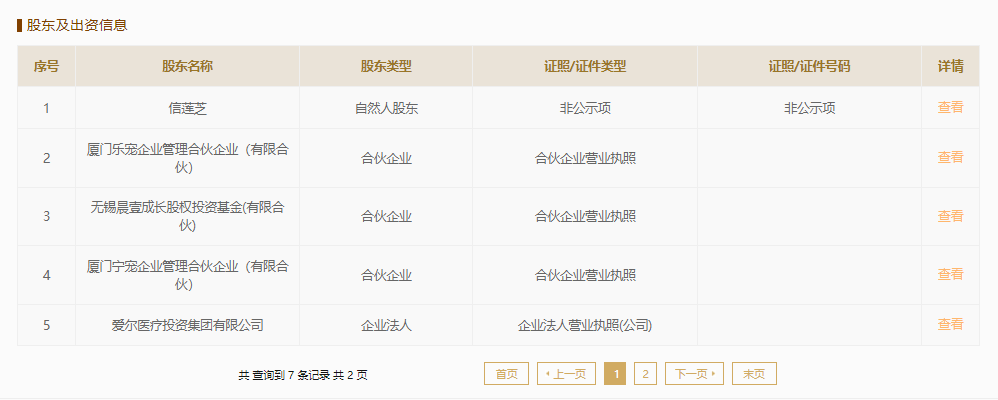Click the 序号 column header

(46, 66)
